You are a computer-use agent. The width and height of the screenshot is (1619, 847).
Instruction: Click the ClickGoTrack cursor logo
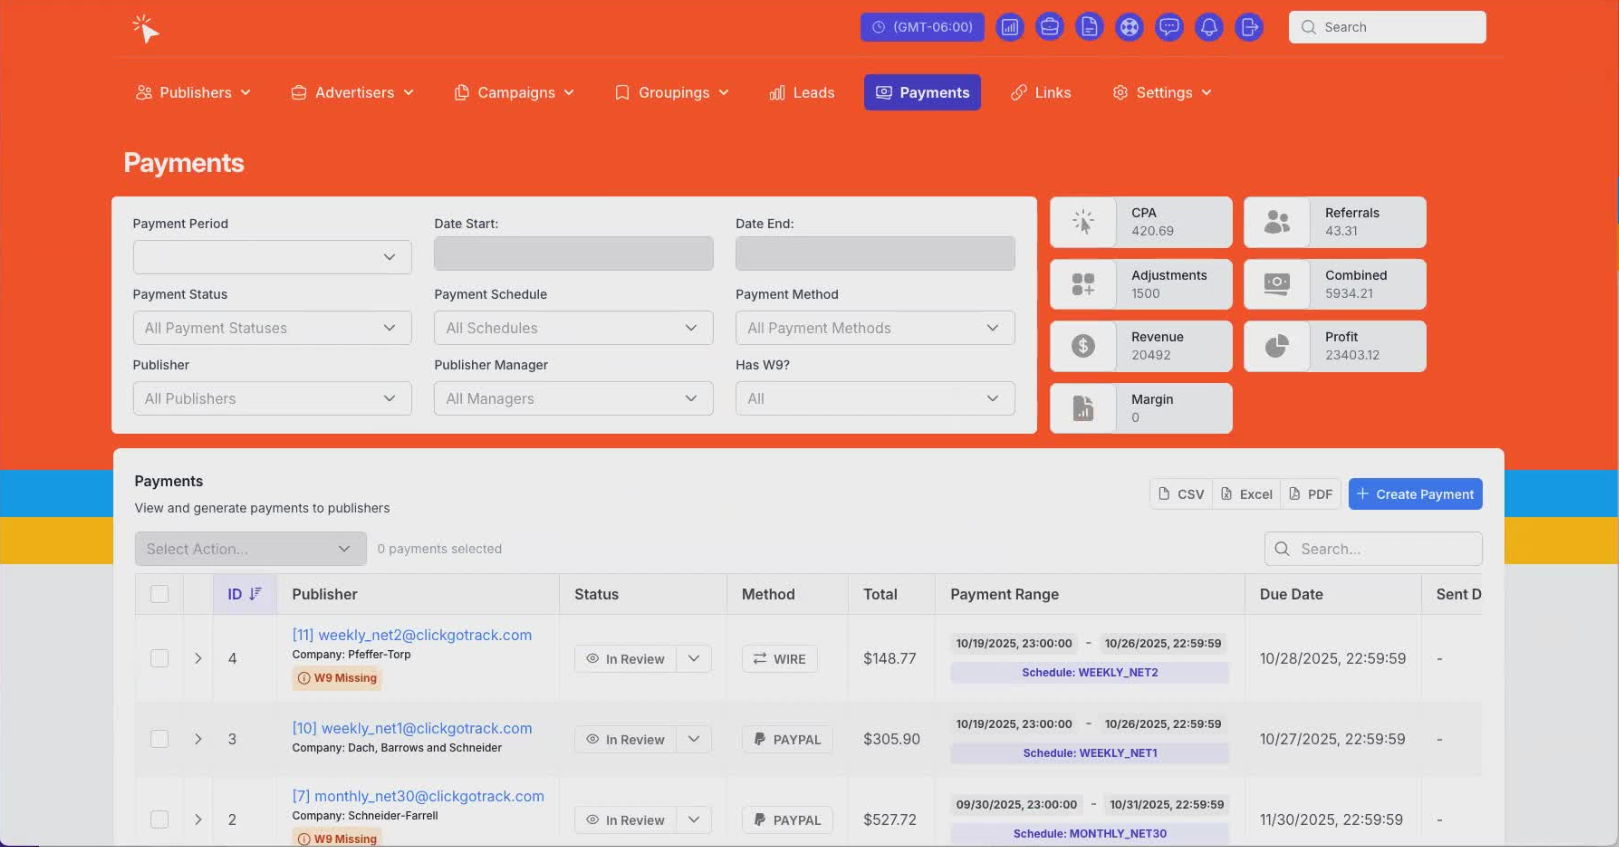point(146,29)
